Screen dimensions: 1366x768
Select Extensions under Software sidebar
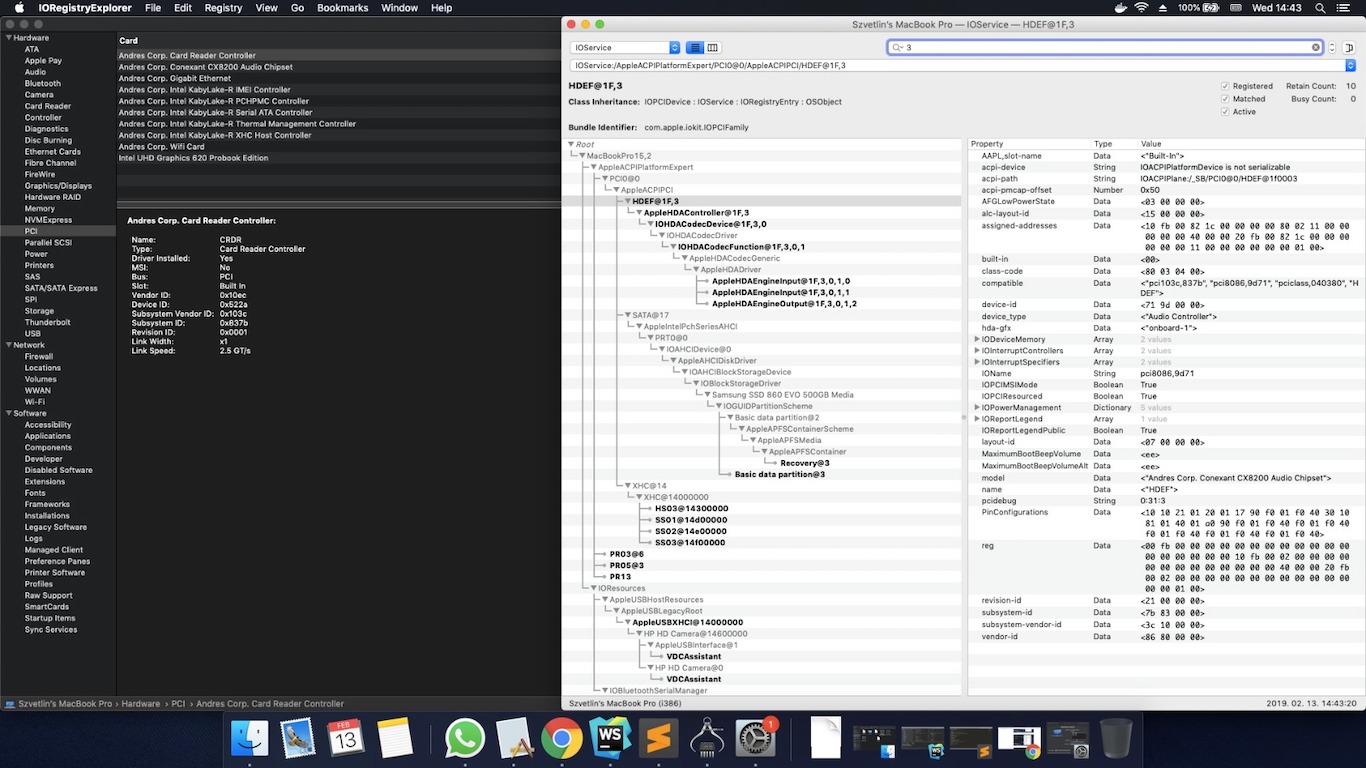45,482
